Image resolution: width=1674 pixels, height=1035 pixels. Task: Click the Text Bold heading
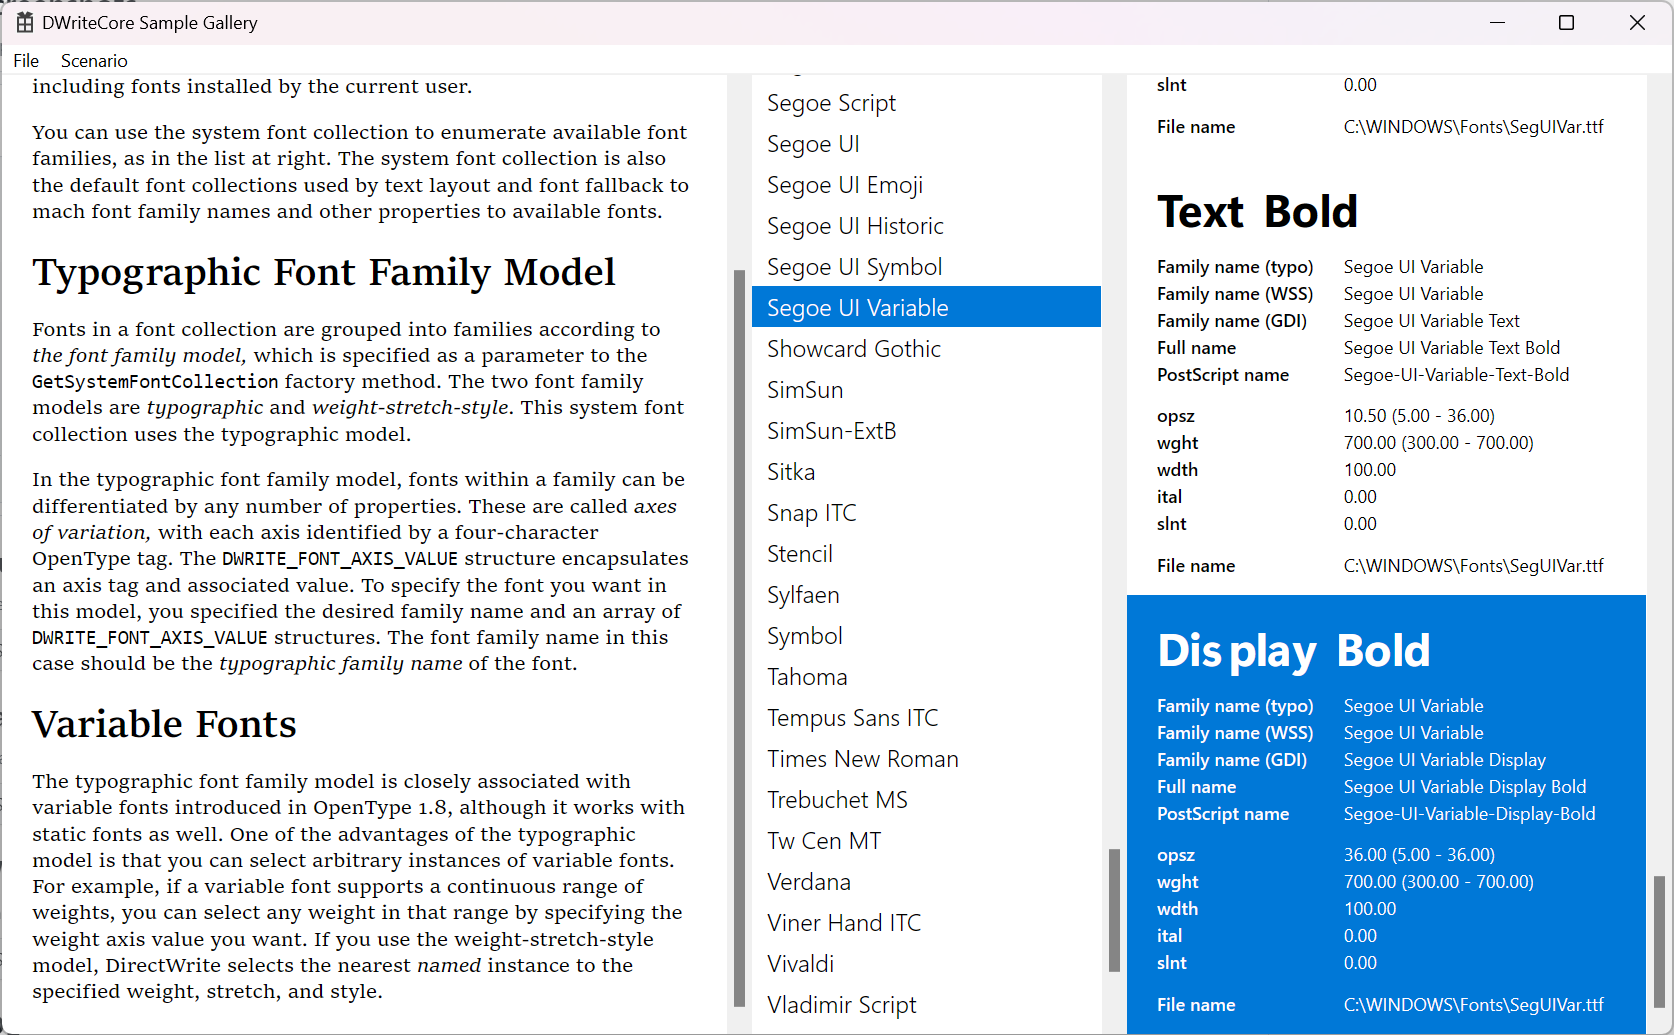[1257, 211]
